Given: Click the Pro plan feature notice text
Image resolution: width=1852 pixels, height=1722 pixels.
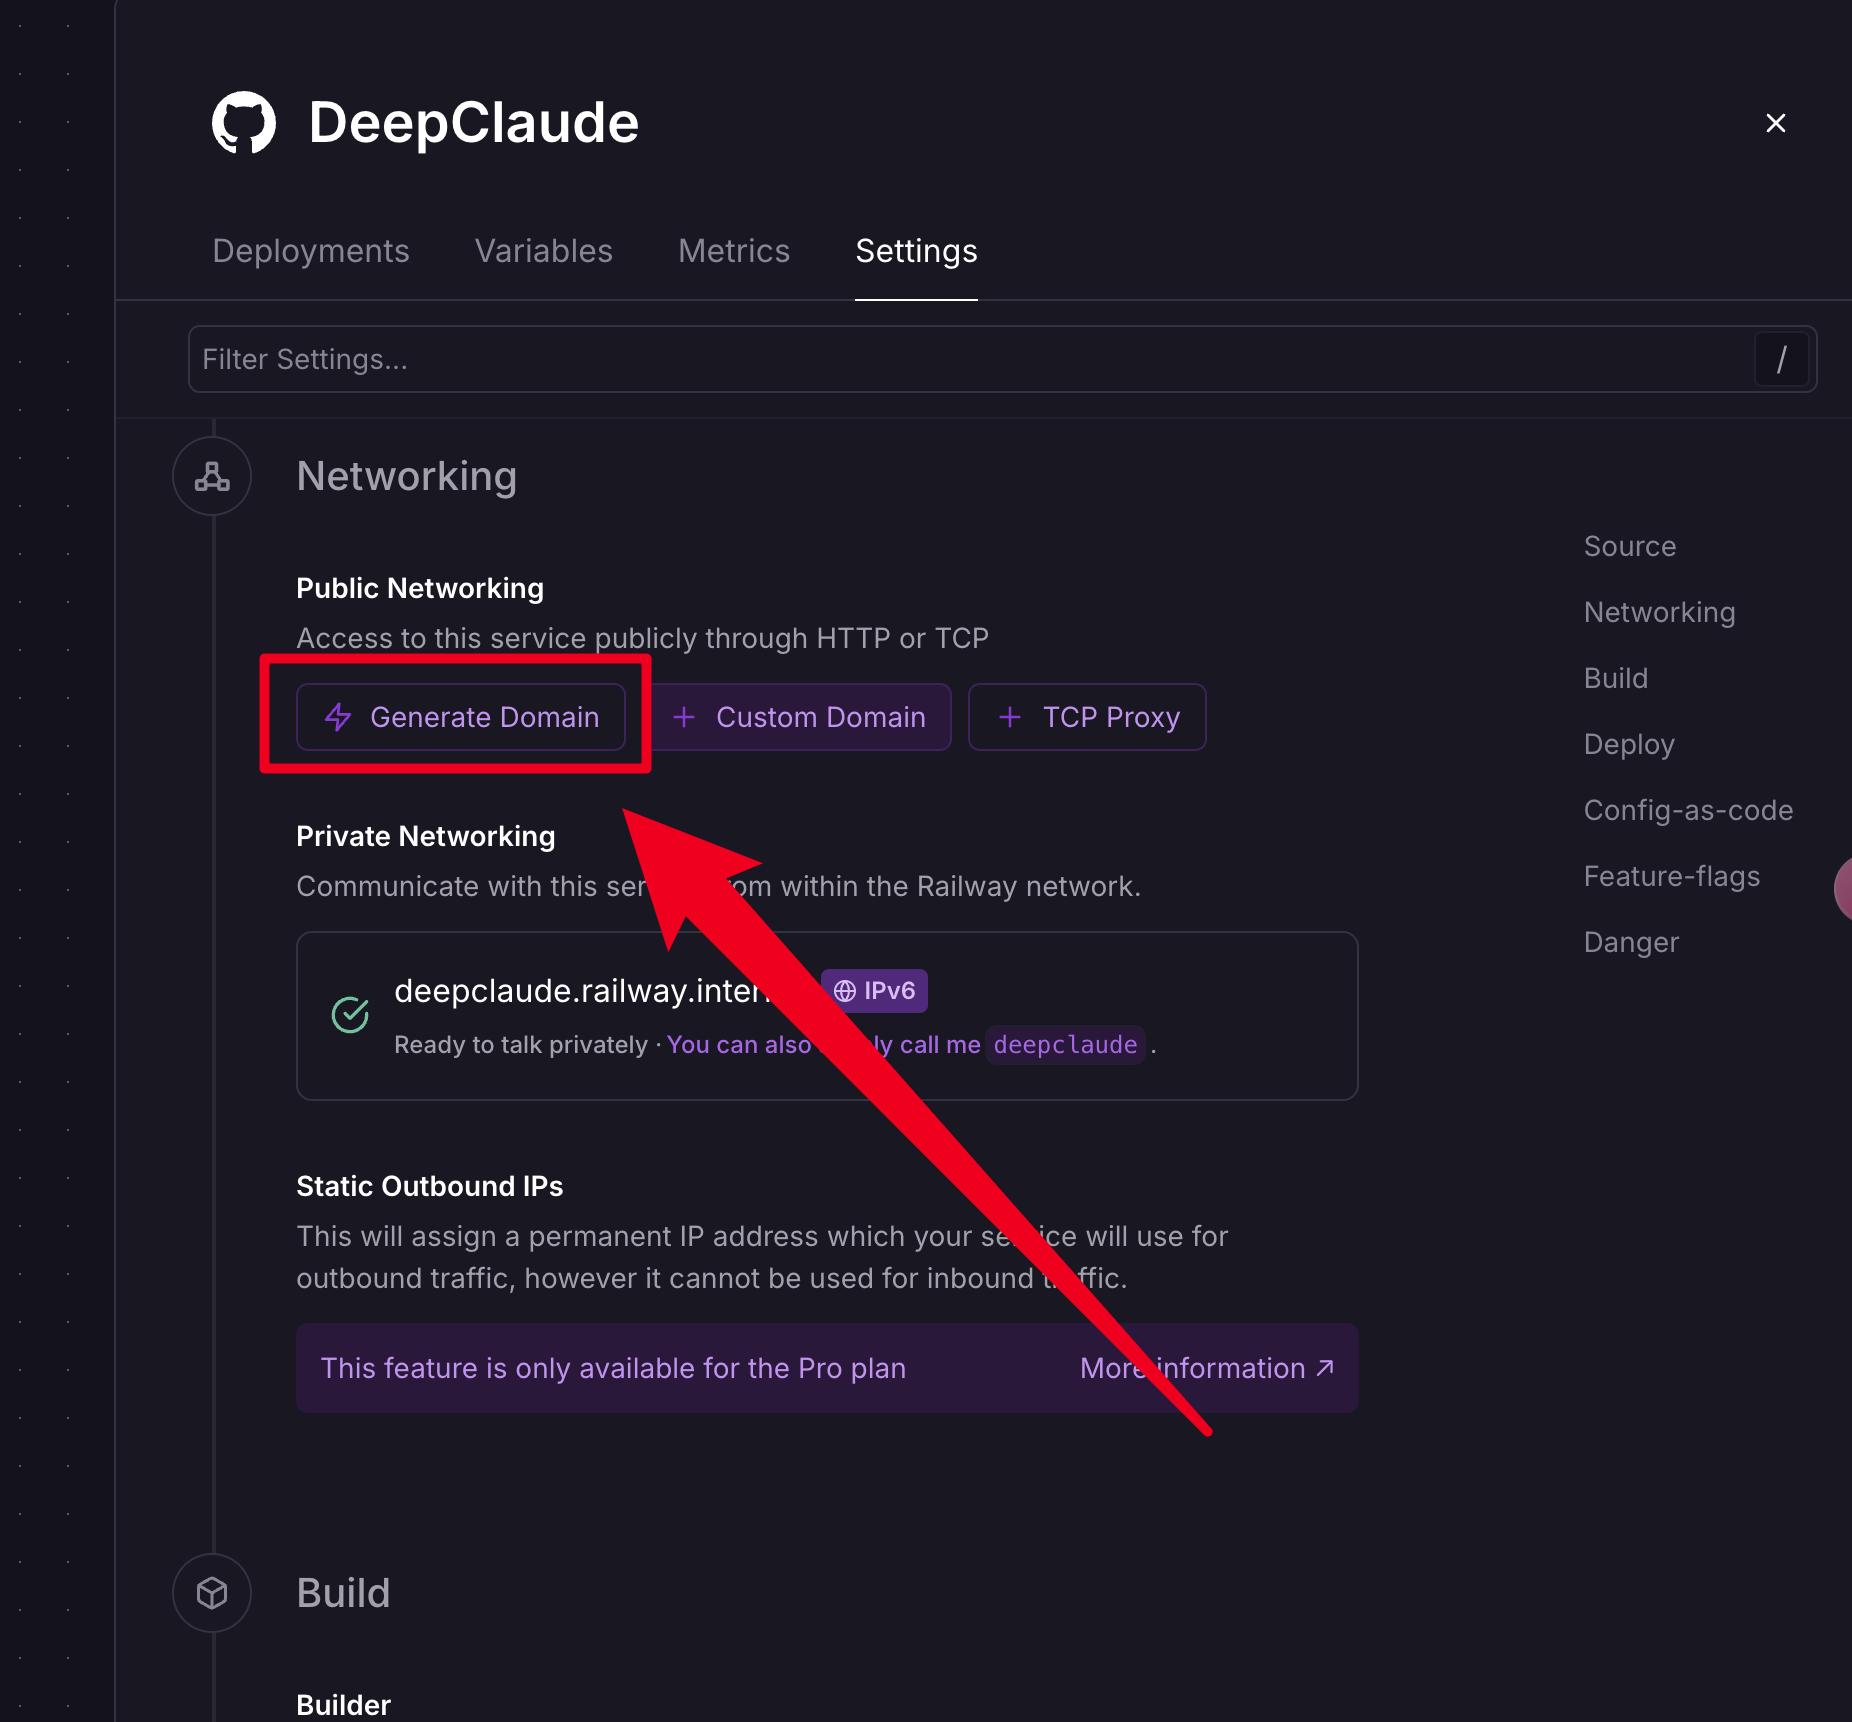Looking at the screenshot, I should [613, 1368].
